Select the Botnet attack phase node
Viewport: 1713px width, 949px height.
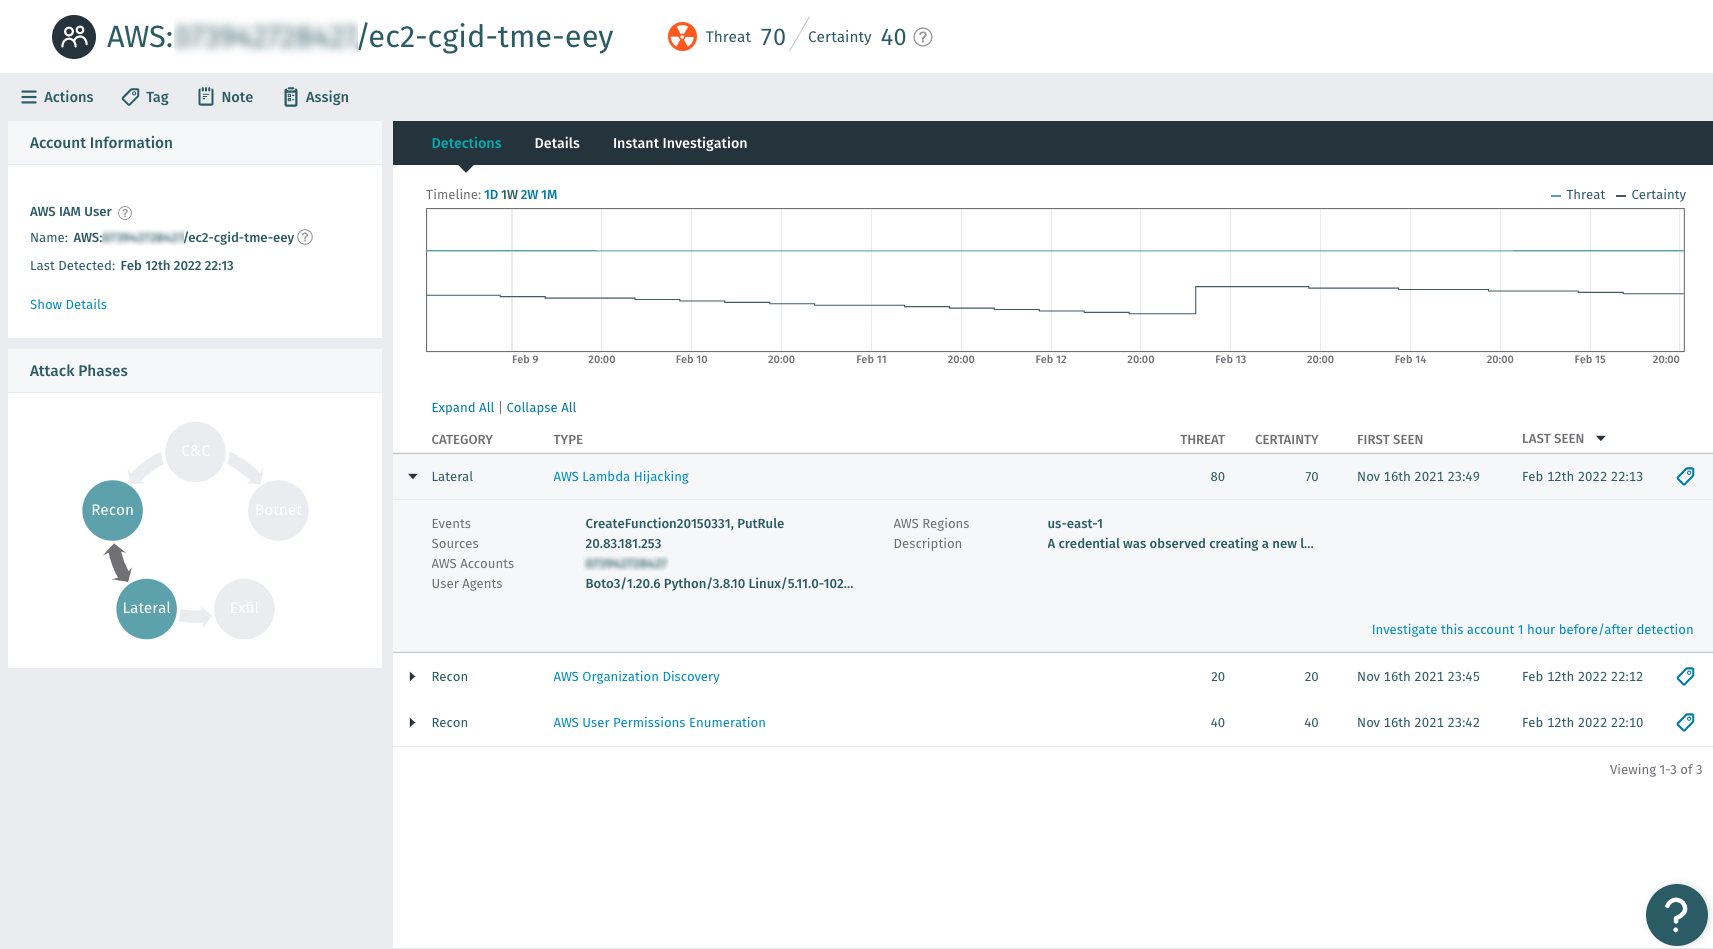pos(278,510)
